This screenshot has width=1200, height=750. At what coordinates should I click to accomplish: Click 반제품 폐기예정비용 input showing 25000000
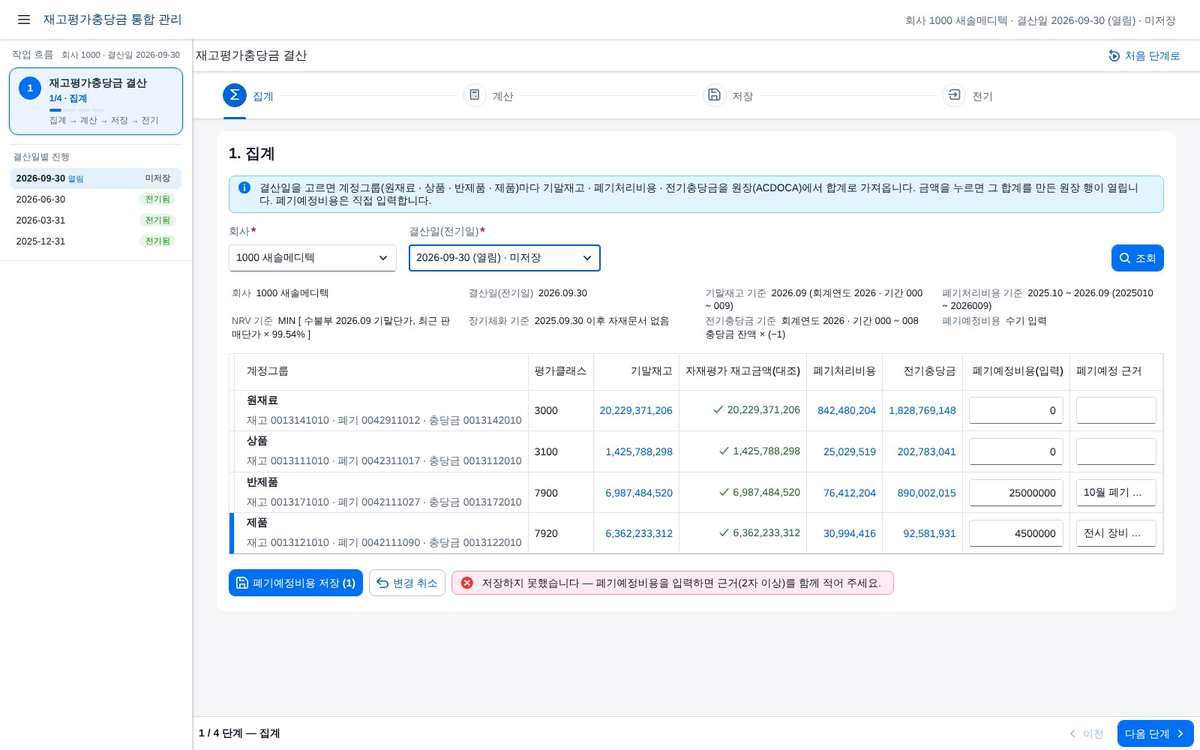pos(1016,492)
